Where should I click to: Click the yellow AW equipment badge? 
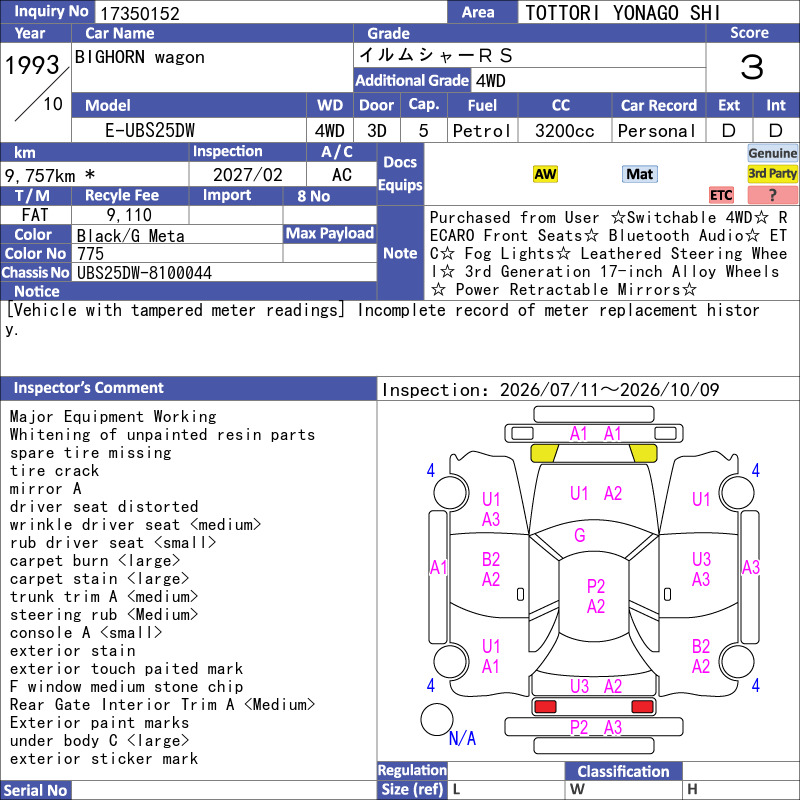(x=545, y=174)
